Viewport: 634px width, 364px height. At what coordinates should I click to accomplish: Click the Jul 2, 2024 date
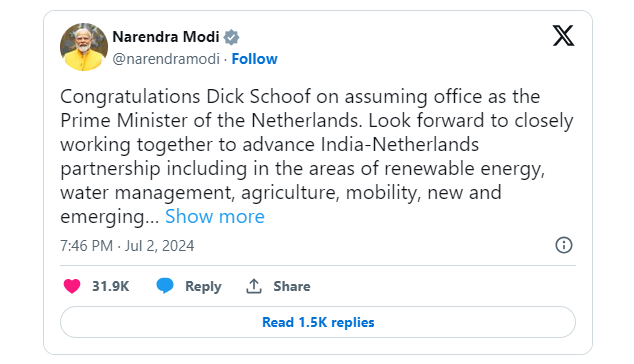click(159, 246)
